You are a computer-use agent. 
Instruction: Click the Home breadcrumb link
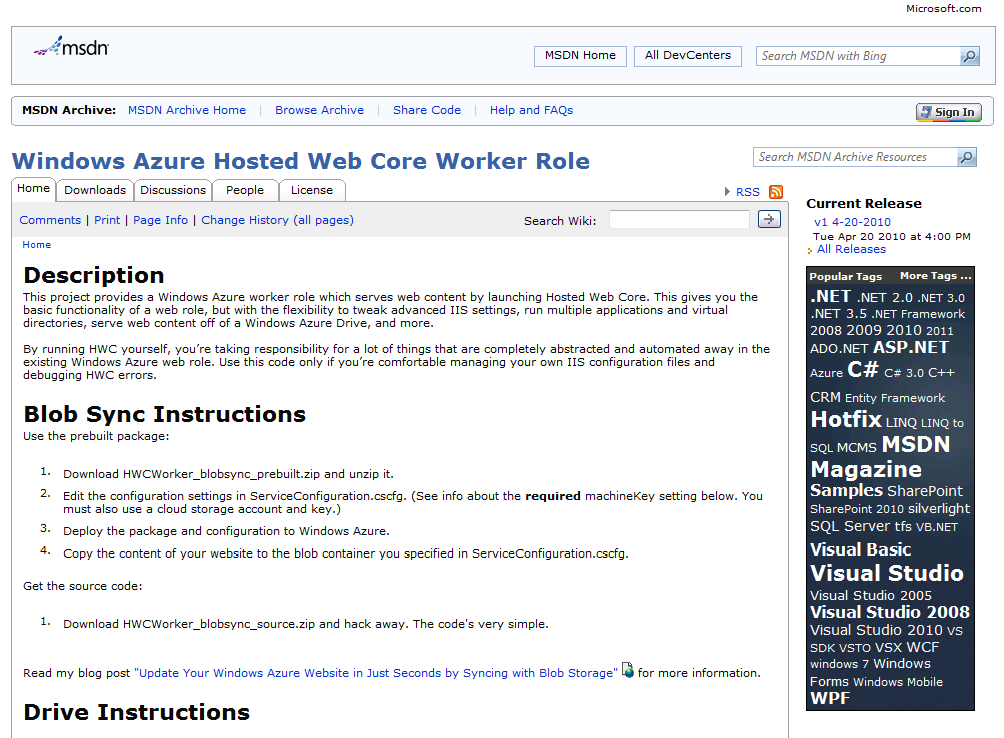[x=36, y=245]
